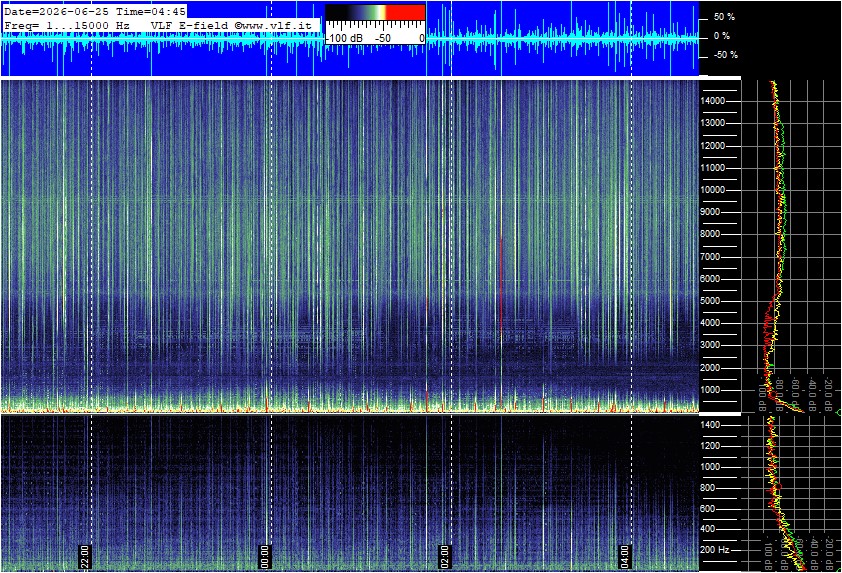Click the 2000 frequency label
This screenshot has height=573, width=842.
pos(710,368)
